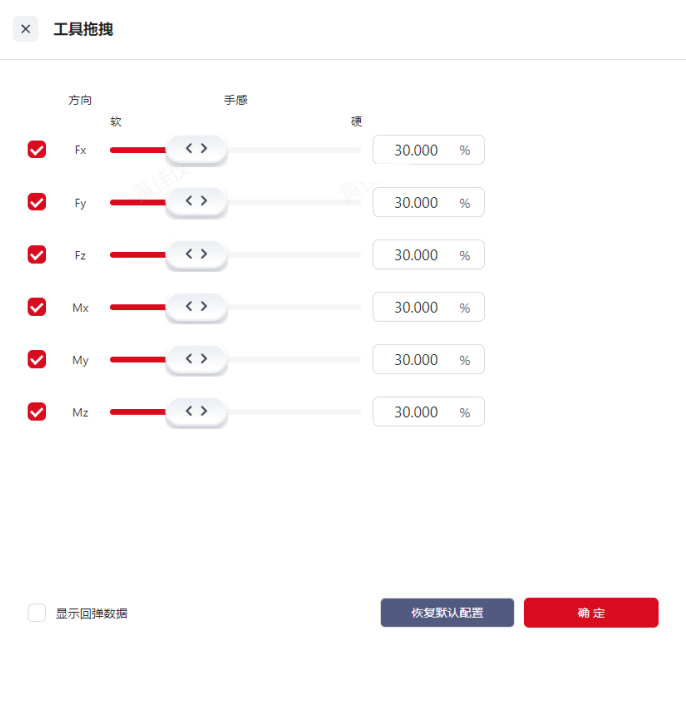Uncheck the Fy direction checkbox
This screenshot has height=713, width=686.
click(x=37, y=202)
